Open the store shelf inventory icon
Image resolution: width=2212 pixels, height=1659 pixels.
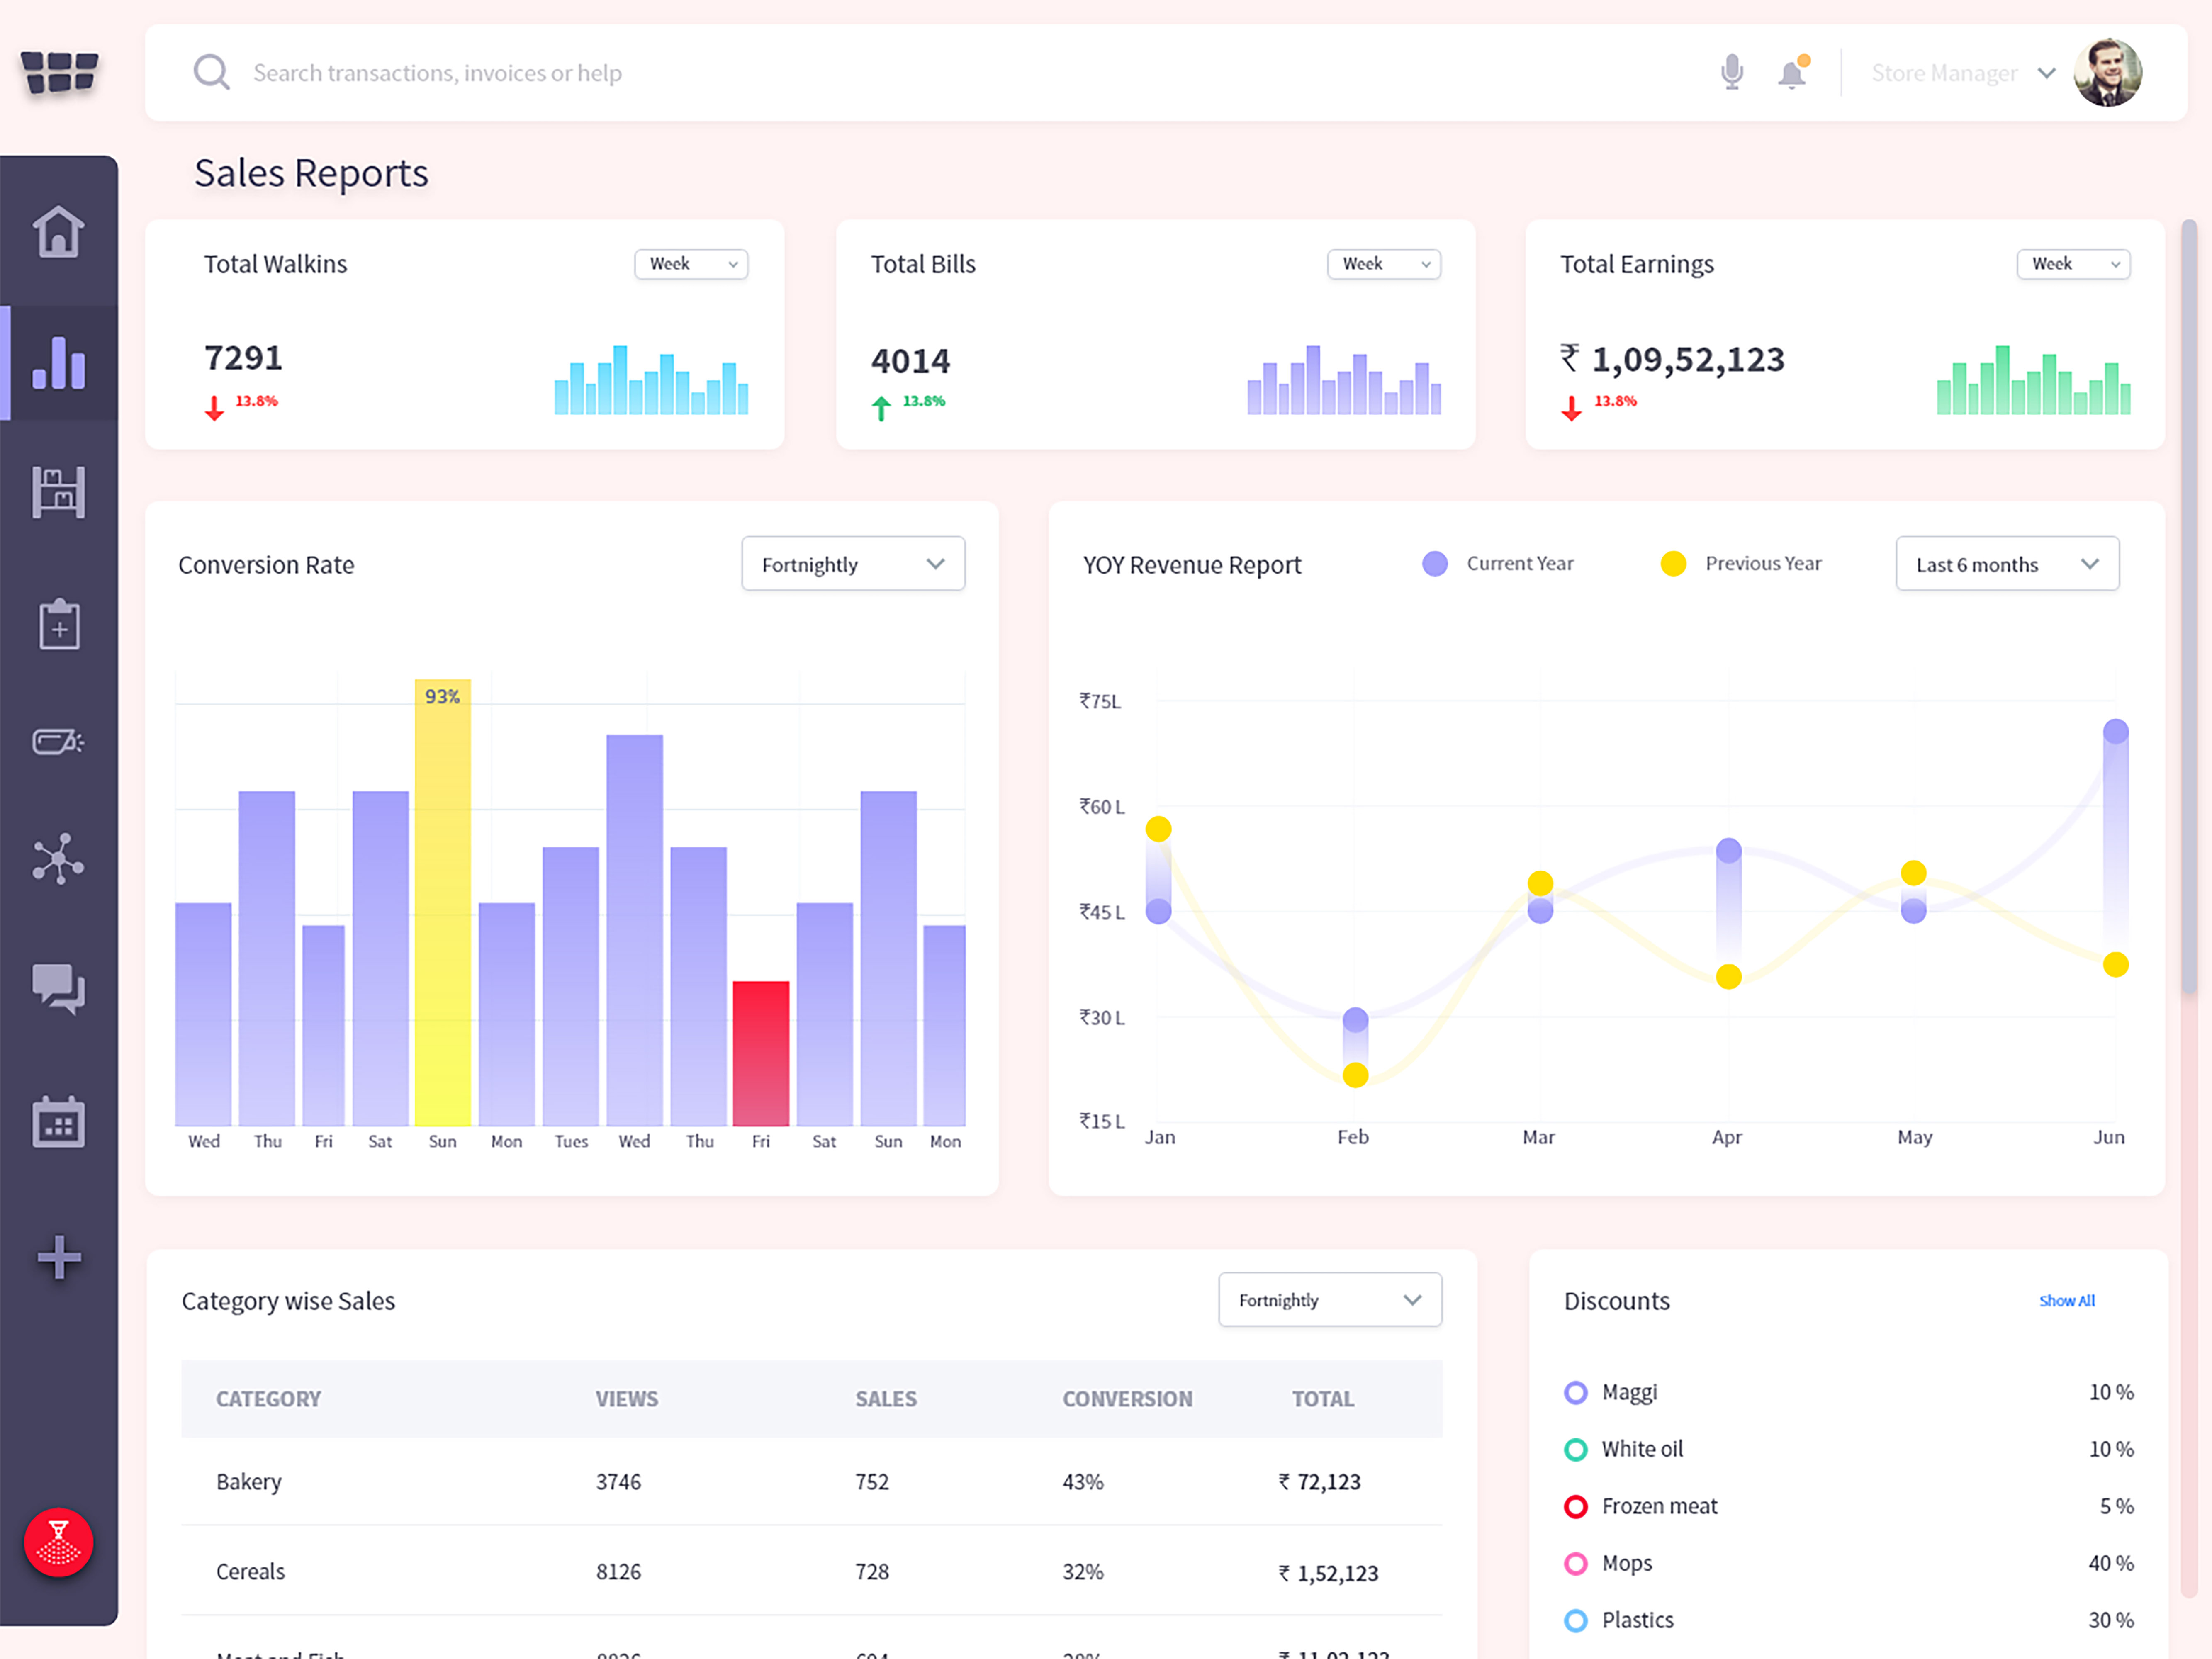point(58,492)
